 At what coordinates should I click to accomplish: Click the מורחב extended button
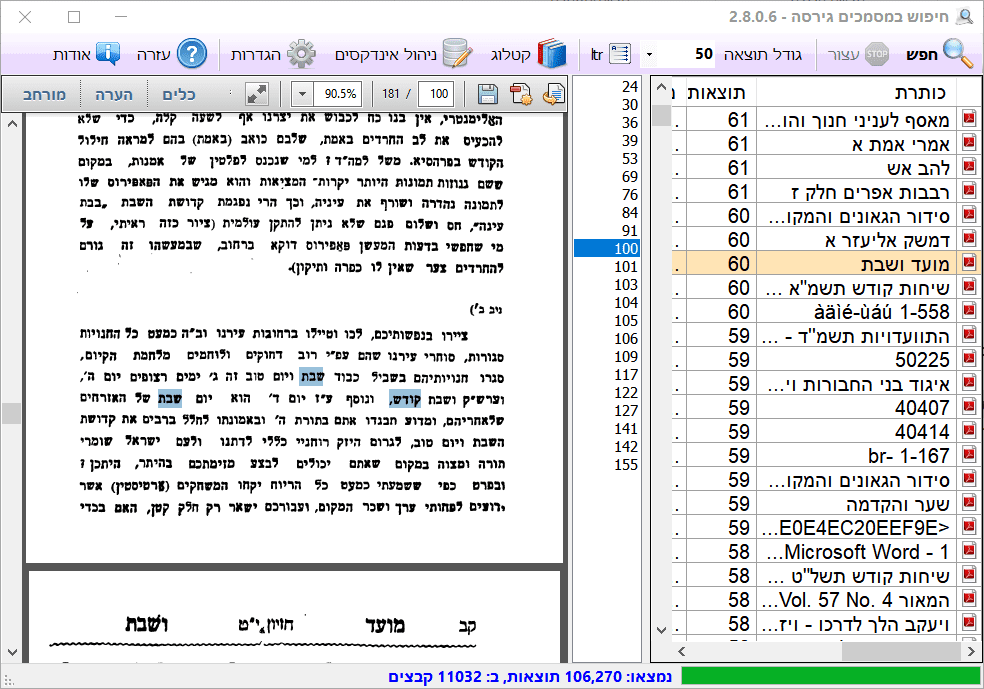click(x=44, y=94)
